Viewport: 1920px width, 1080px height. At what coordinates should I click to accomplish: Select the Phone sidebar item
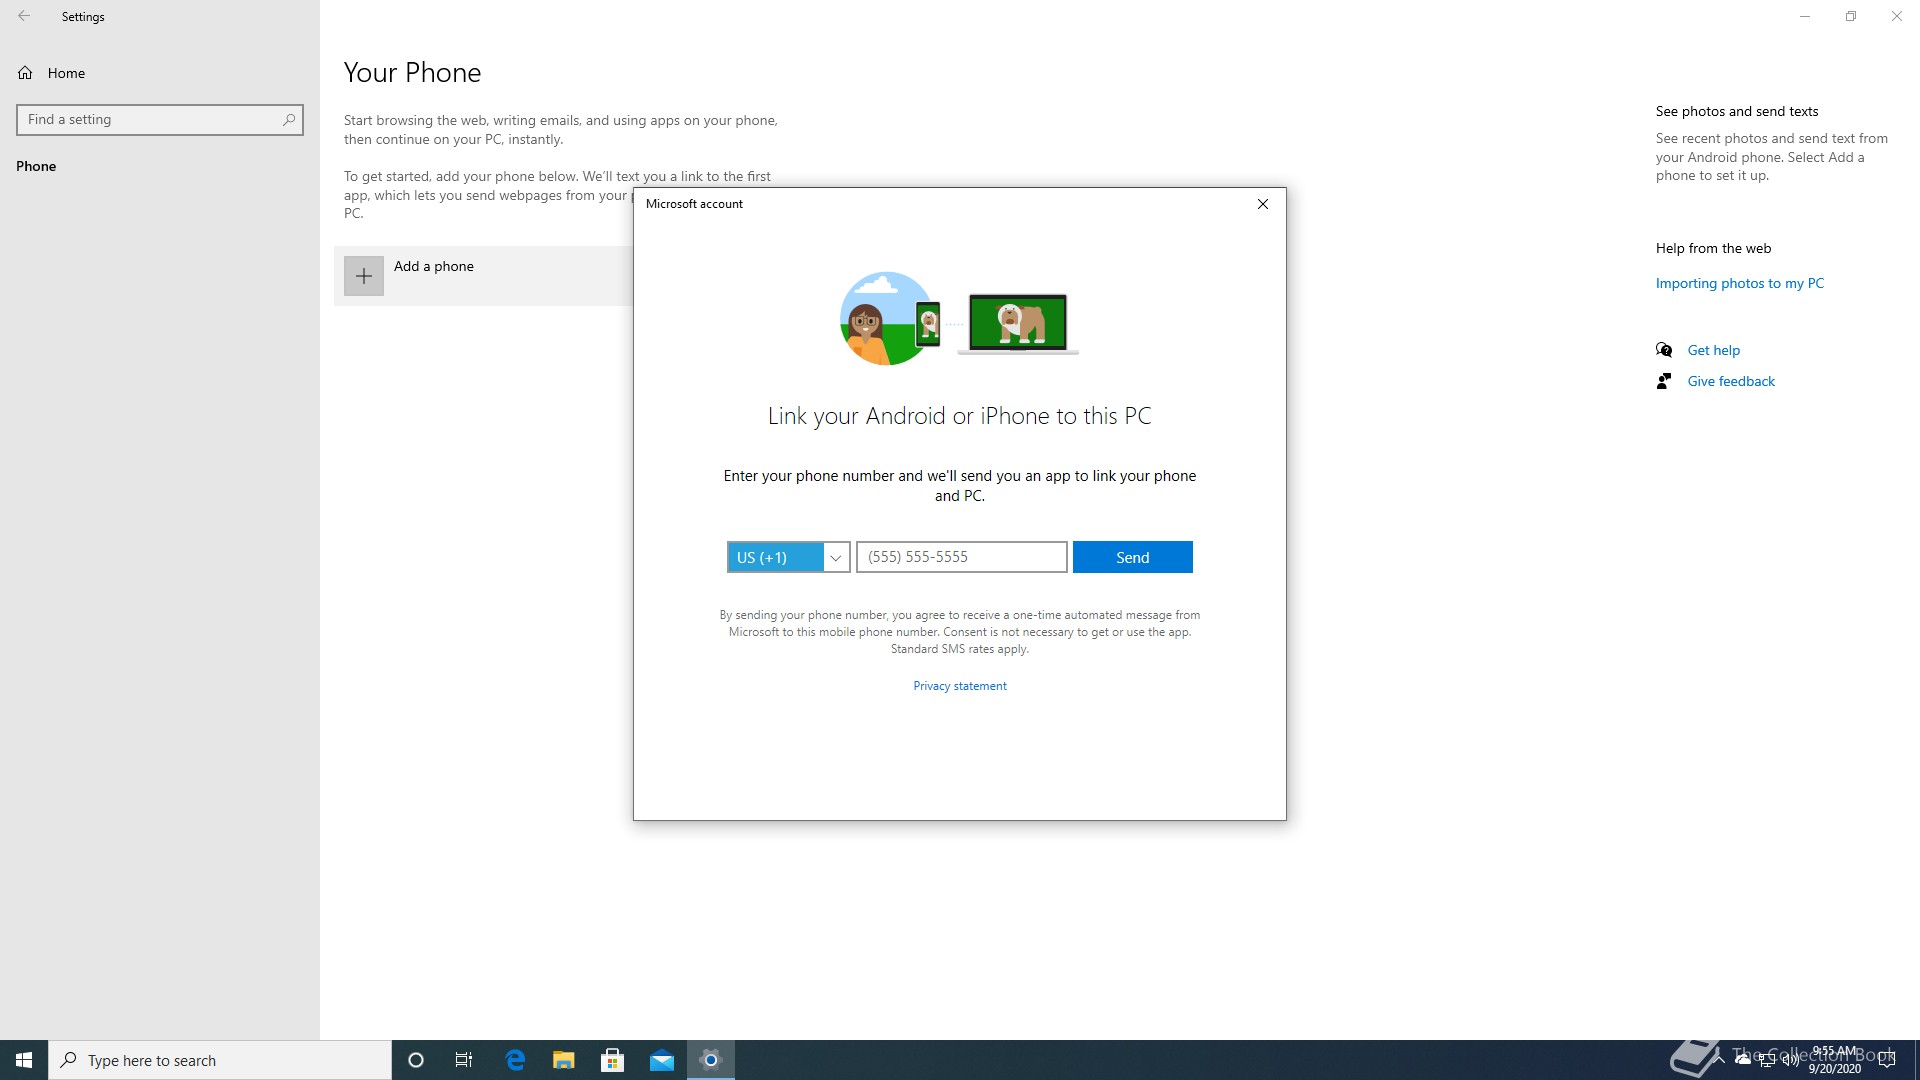(36, 166)
